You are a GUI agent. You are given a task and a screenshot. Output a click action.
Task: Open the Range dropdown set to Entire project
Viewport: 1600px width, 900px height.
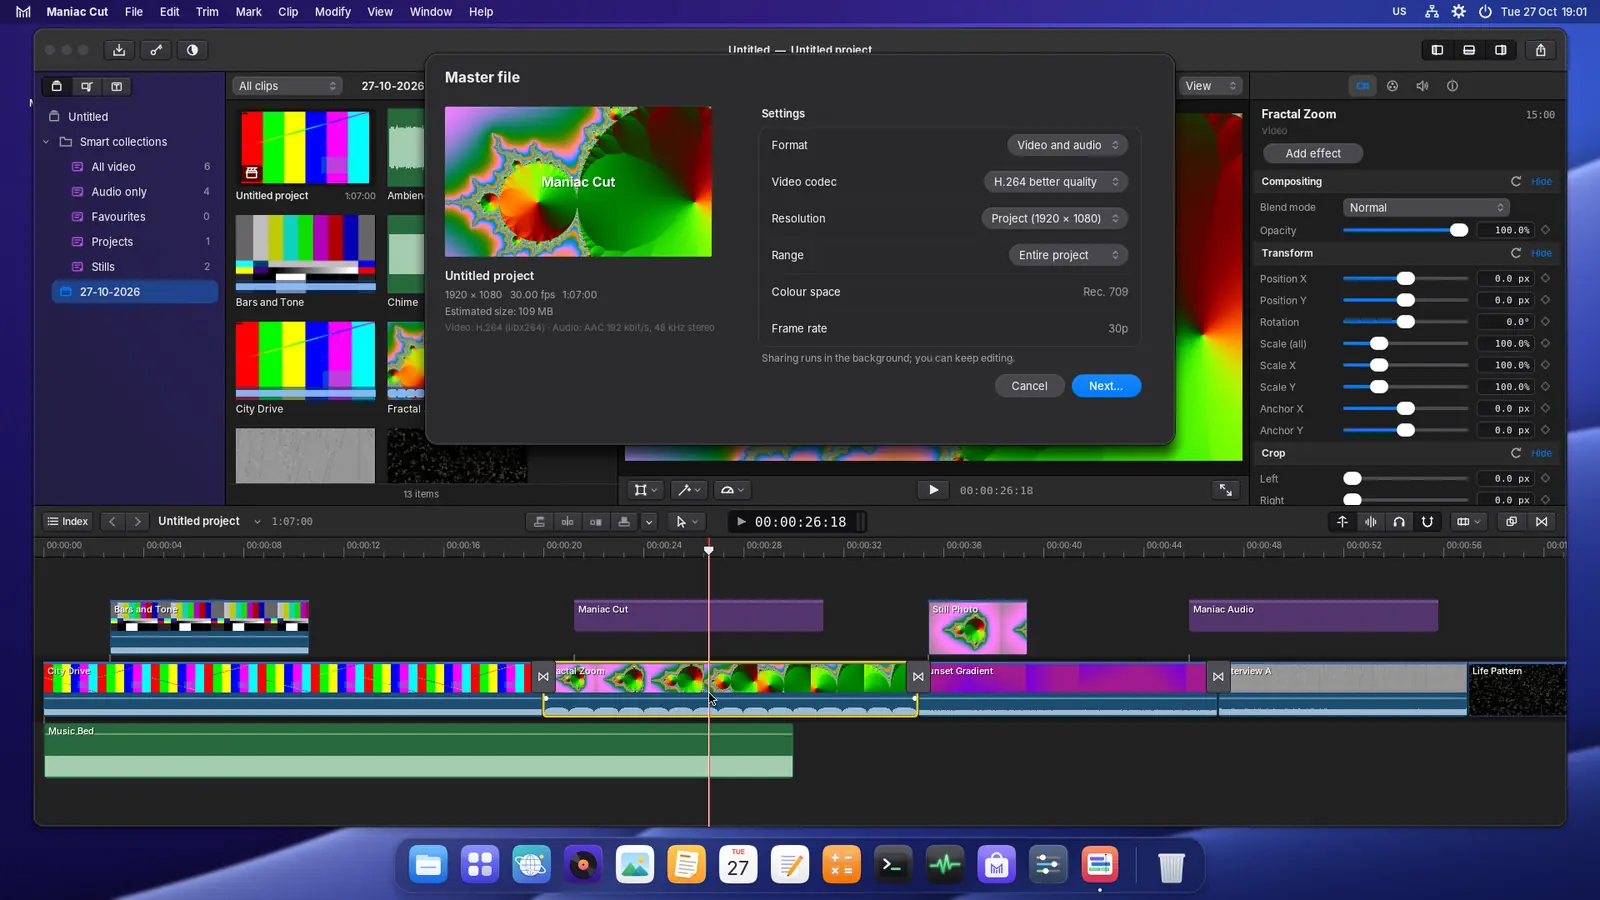coord(1068,255)
